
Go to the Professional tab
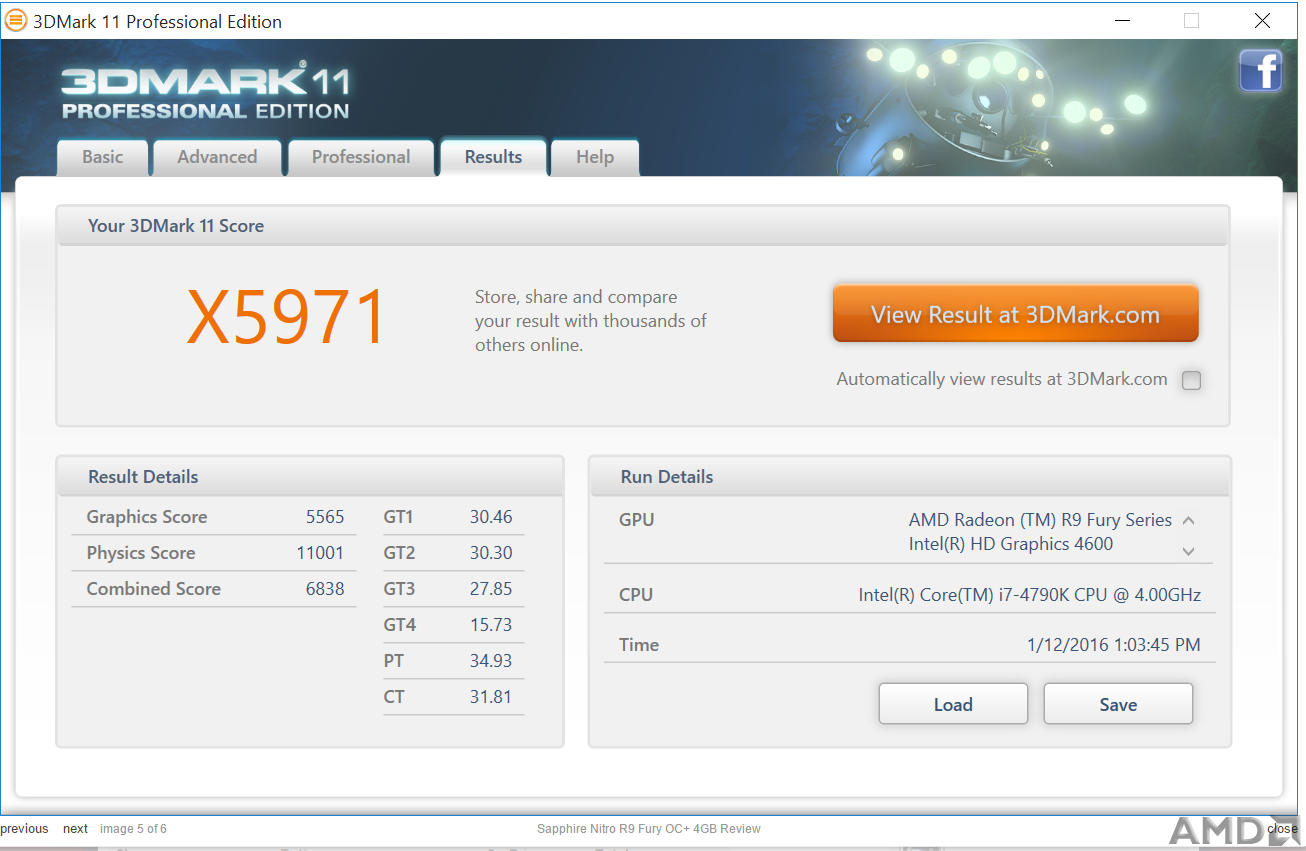[x=361, y=157]
